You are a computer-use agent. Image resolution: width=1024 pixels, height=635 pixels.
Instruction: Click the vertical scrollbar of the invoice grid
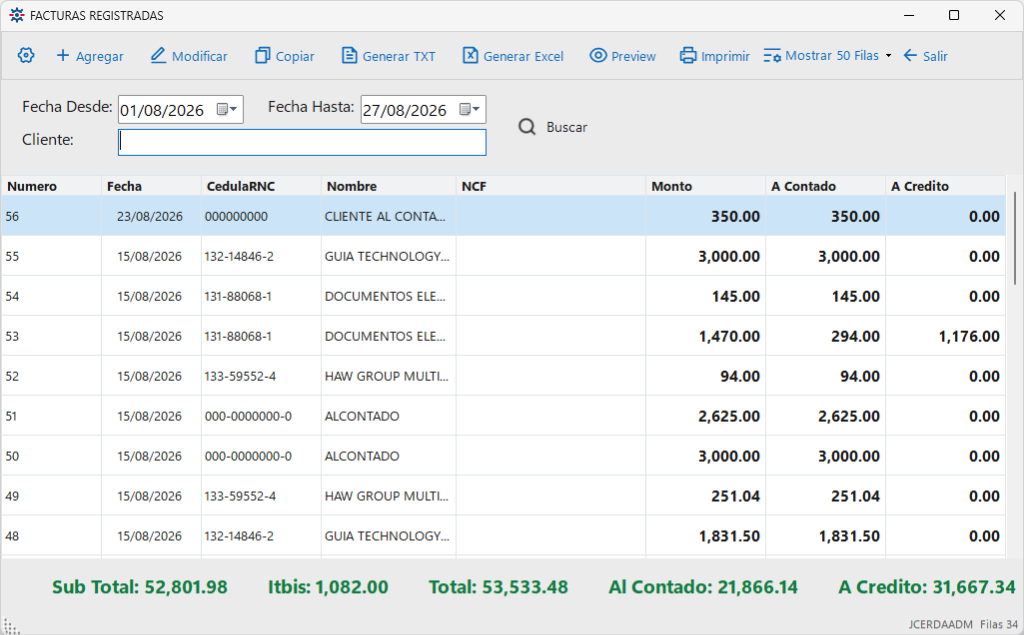[1014, 238]
